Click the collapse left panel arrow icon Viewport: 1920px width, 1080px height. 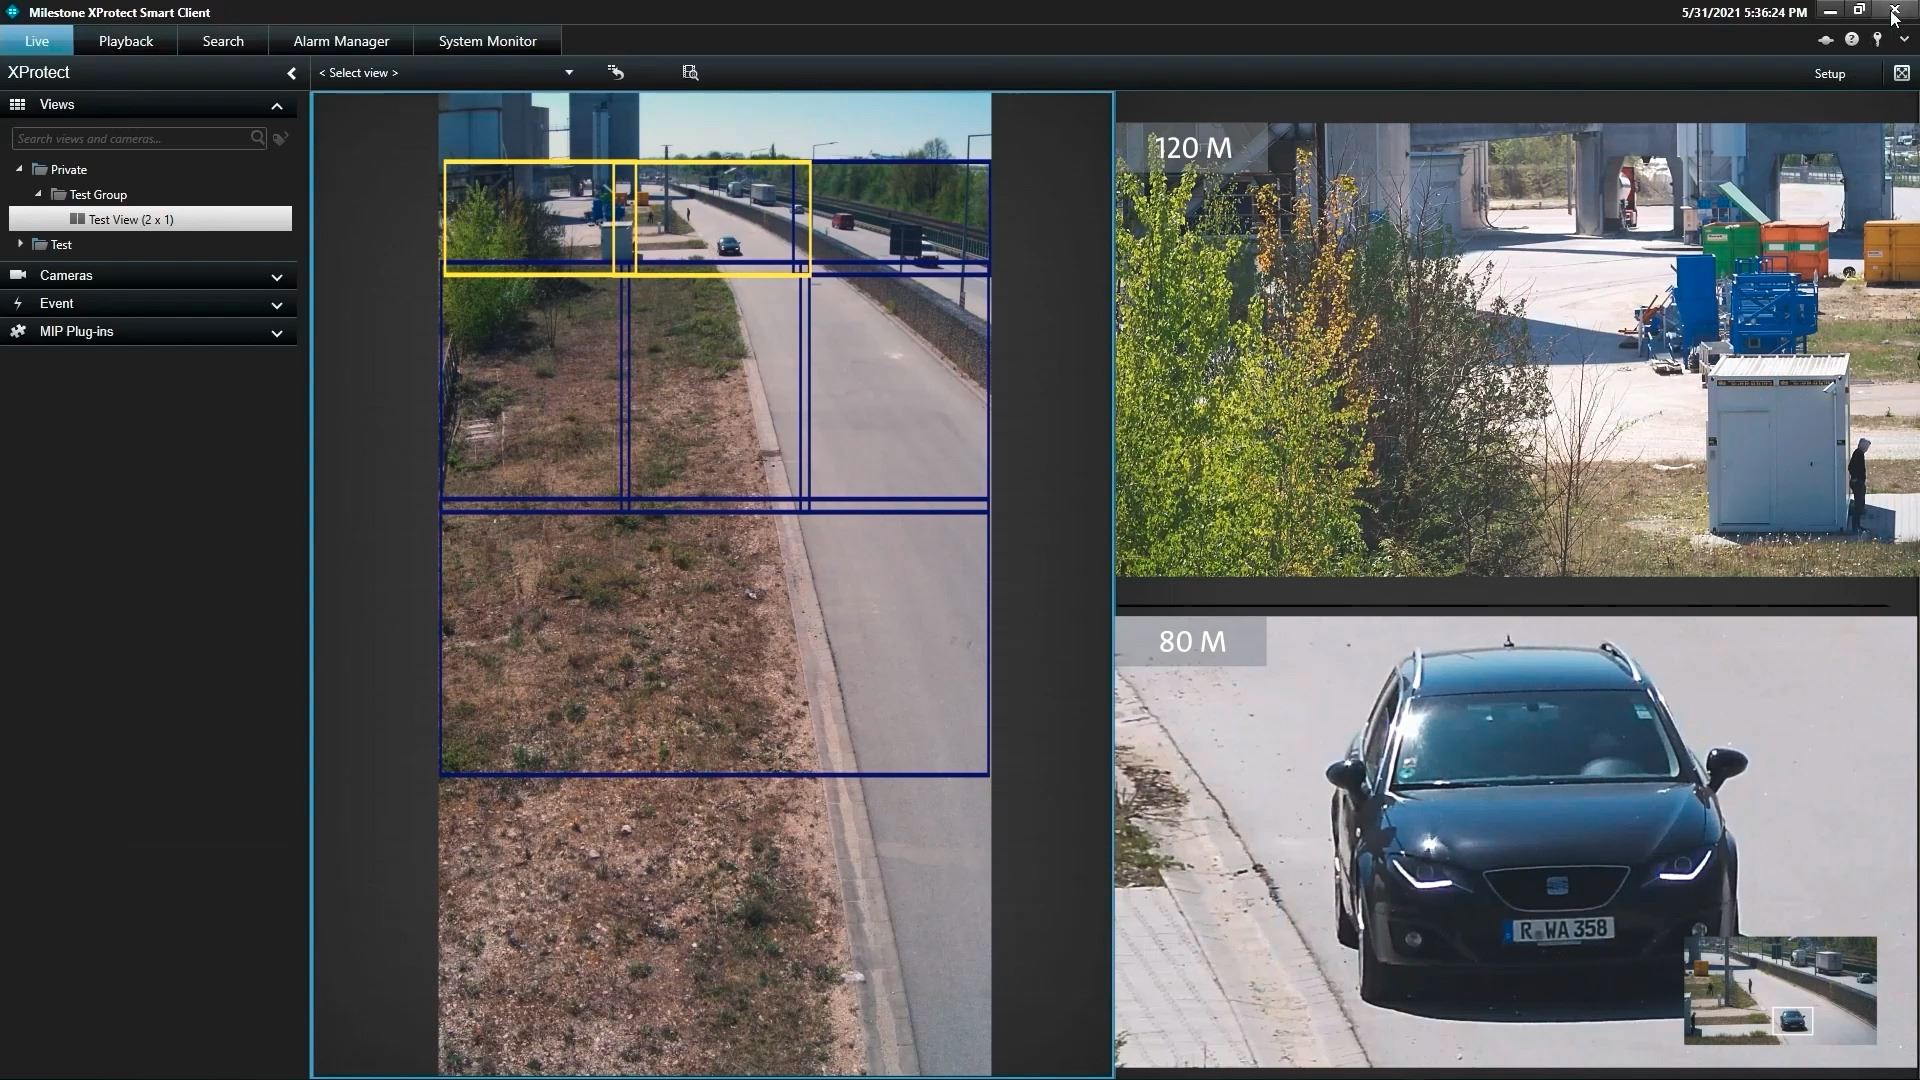pos(291,73)
